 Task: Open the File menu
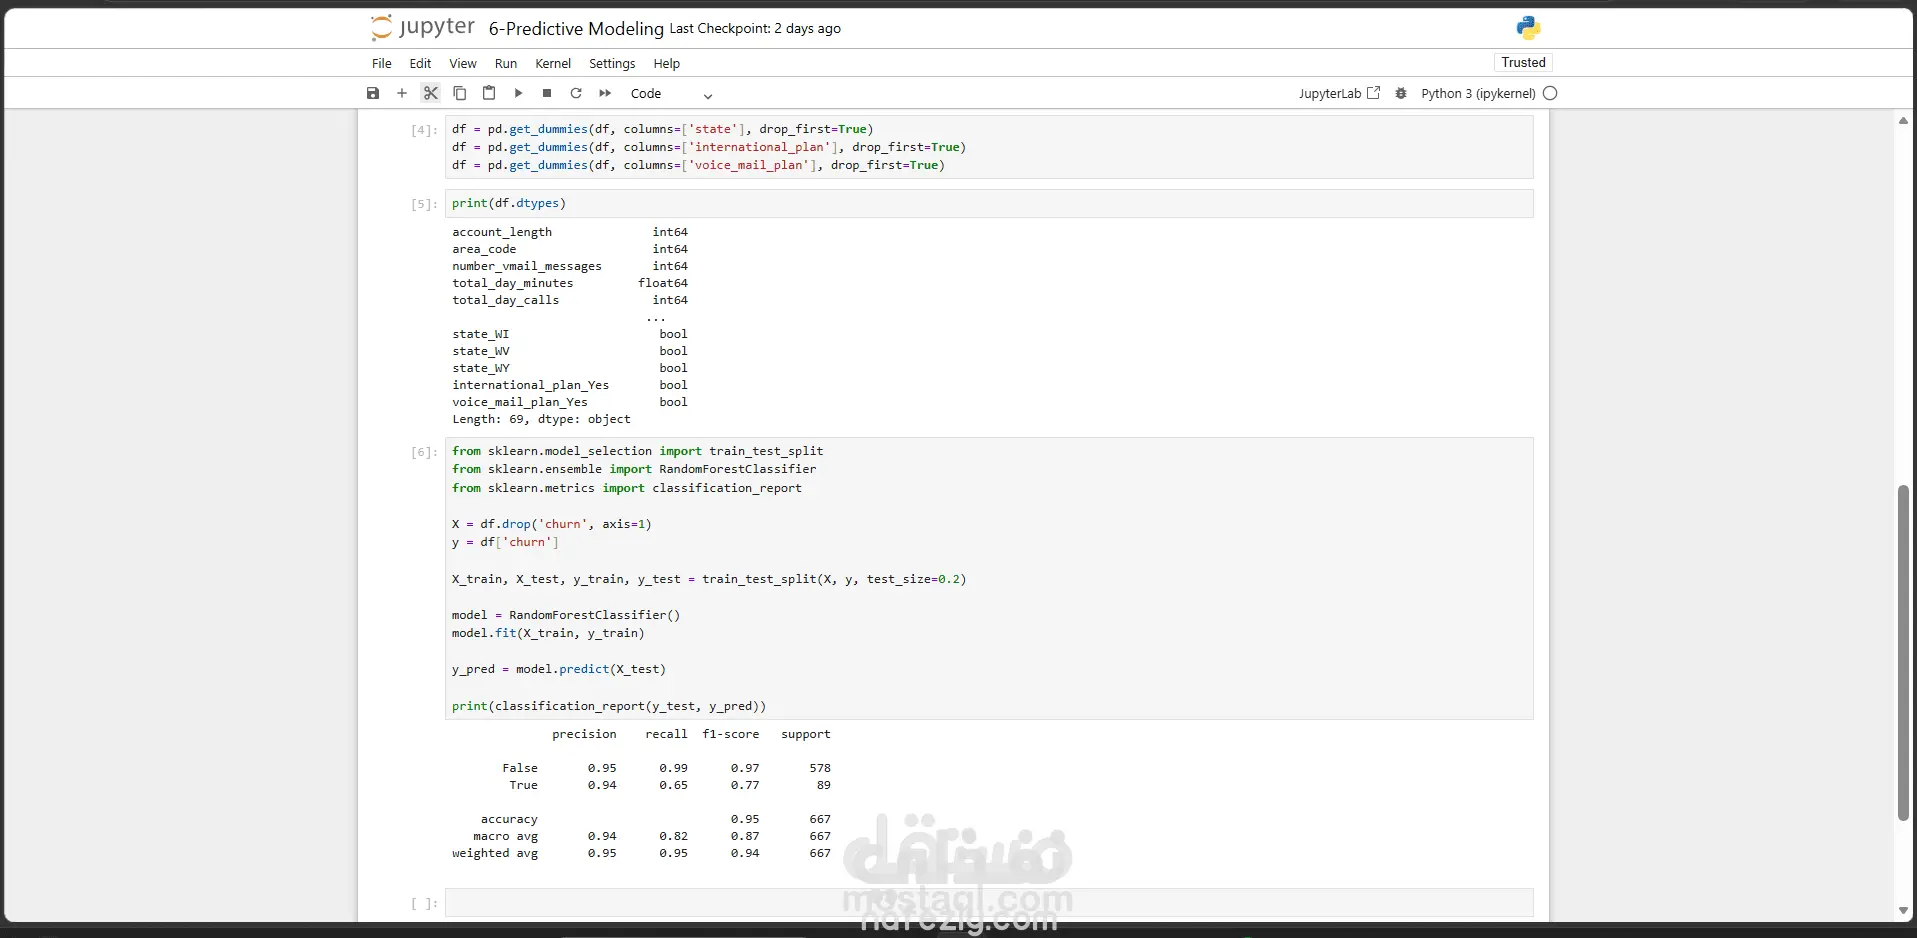coord(382,63)
